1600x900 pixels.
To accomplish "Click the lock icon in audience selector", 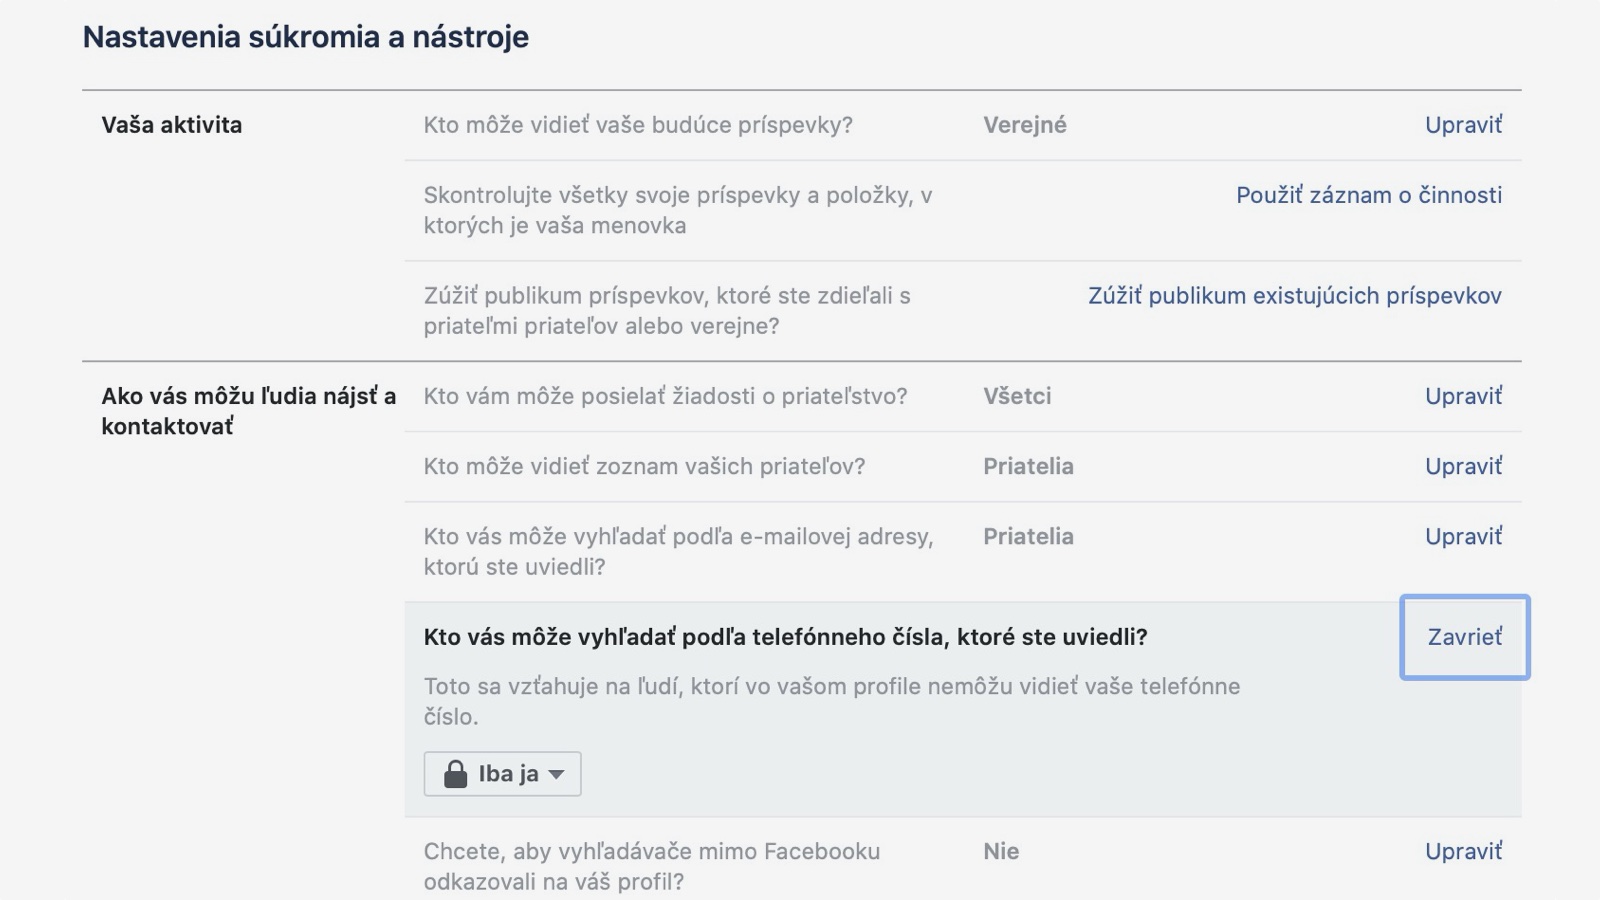I will tap(455, 774).
